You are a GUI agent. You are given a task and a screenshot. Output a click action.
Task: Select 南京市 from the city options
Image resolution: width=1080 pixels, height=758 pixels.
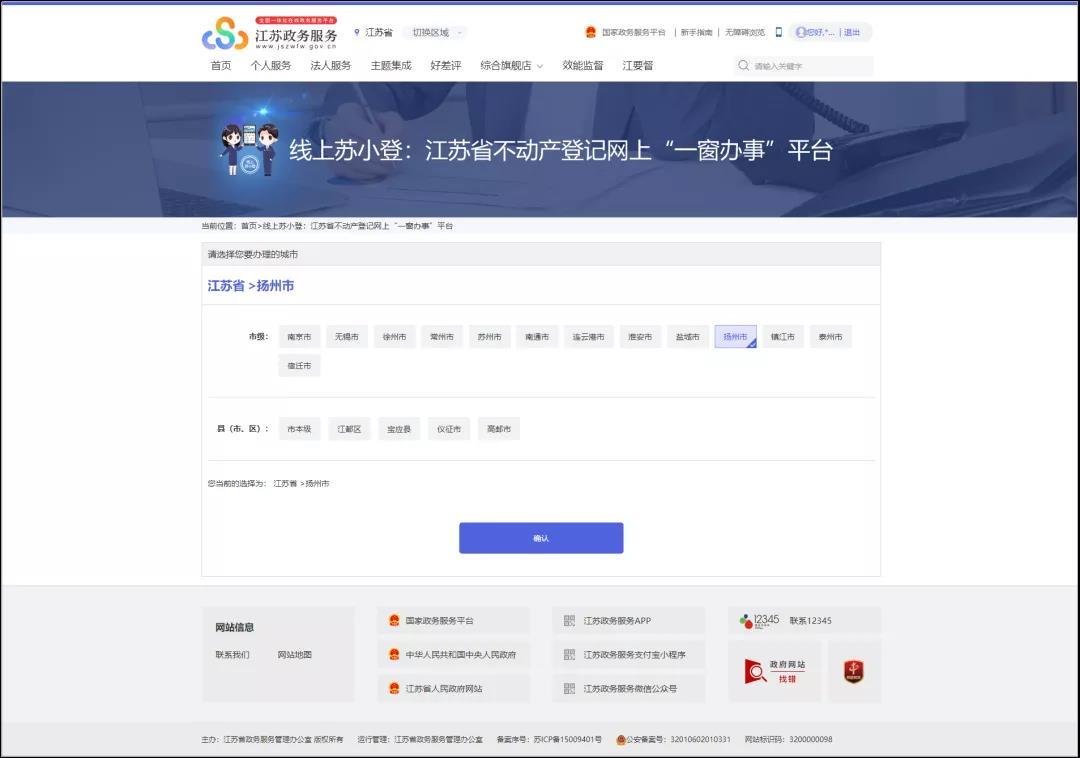tap(297, 336)
